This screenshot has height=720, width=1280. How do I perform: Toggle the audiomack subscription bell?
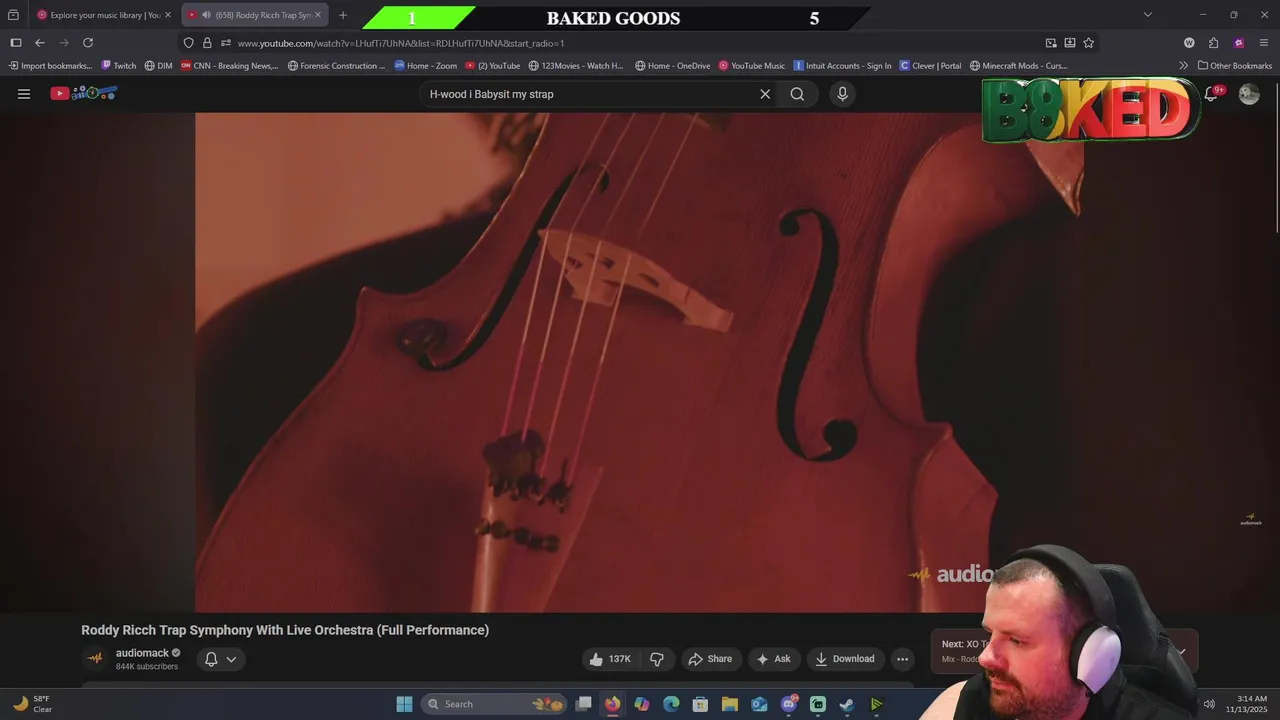(211, 659)
